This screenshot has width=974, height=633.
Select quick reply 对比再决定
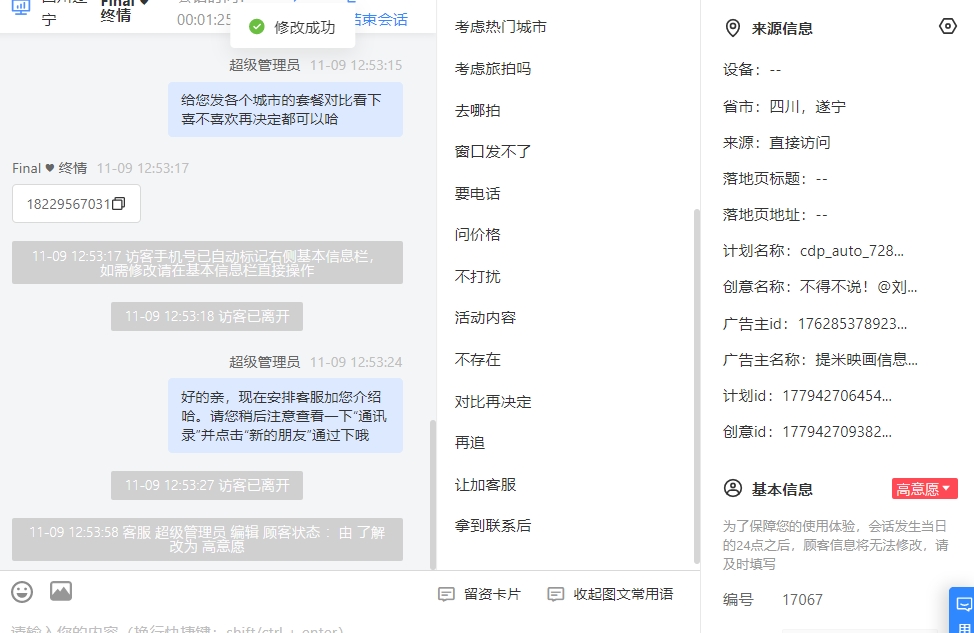point(493,401)
